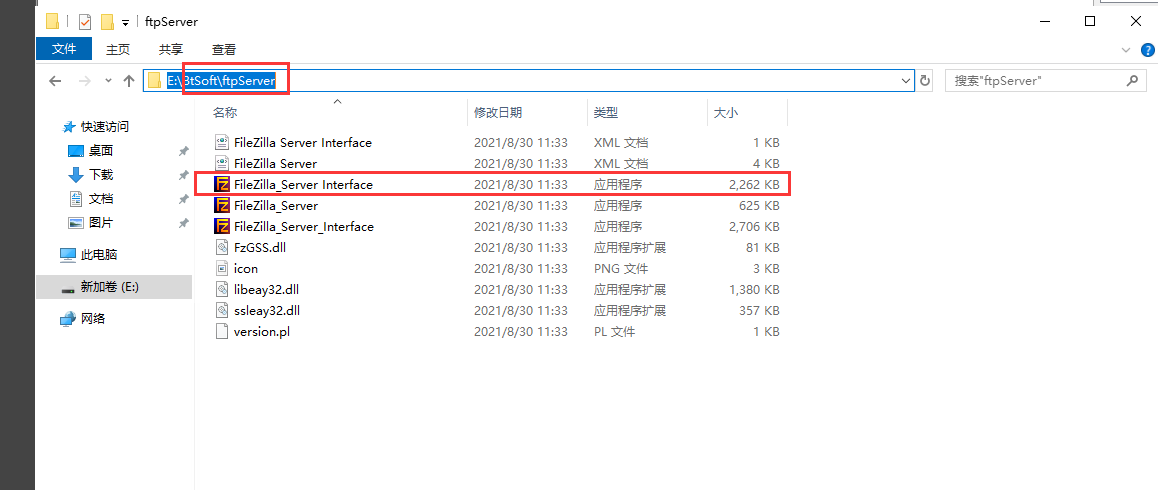
Task: Click the Network icon in sidebar
Action: tap(68, 319)
